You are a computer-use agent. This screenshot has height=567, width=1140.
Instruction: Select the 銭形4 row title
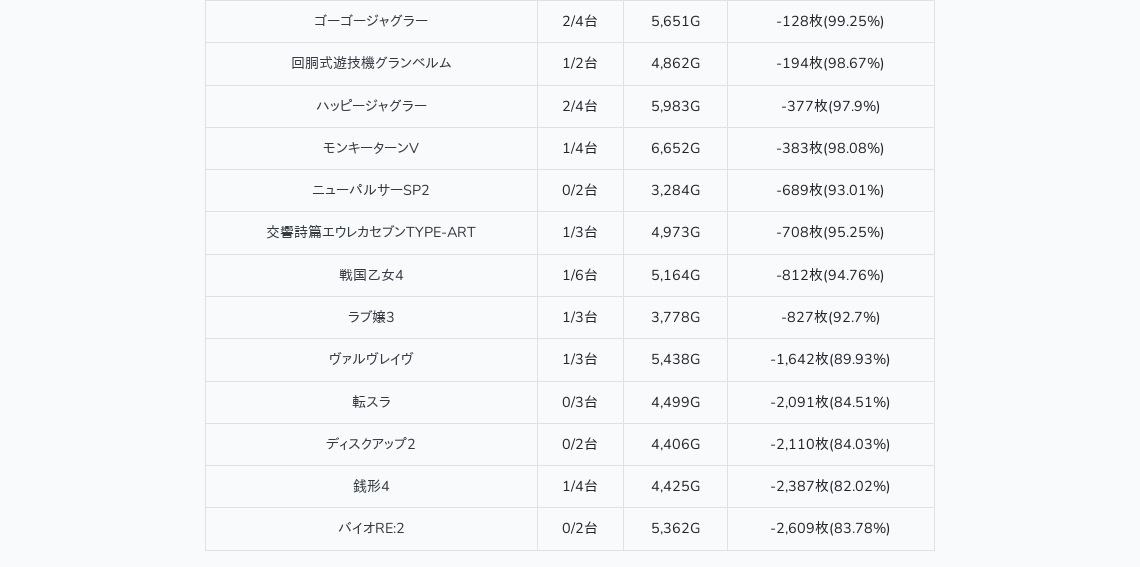[x=371, y=486]
